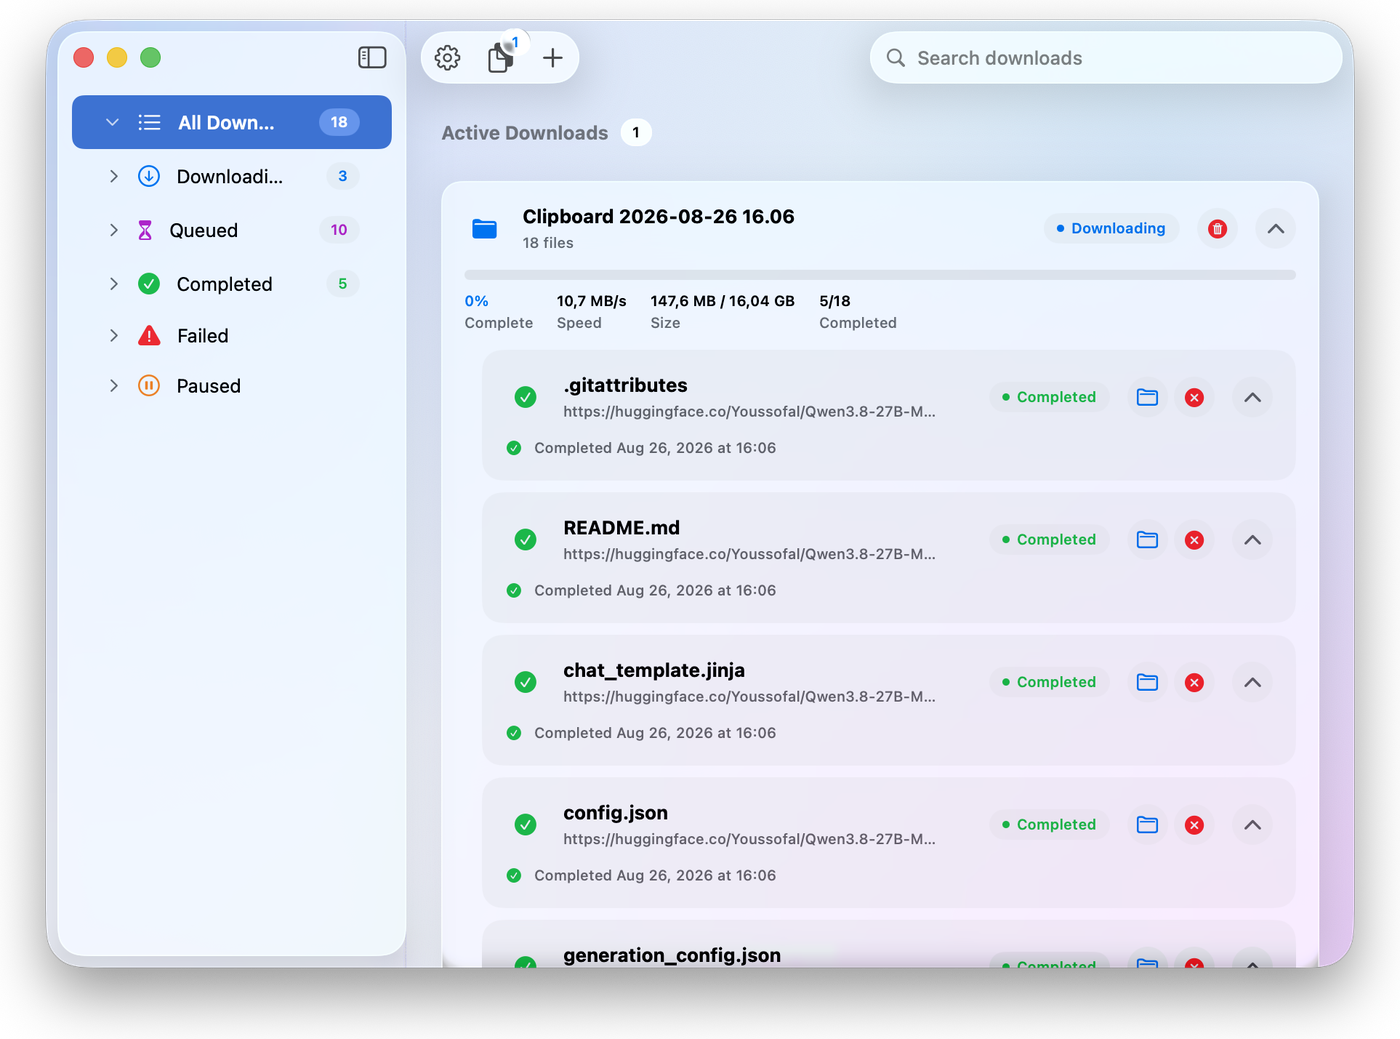Screen dimensions: 1400x1039
Task: Click the Queued hourglass icon
Action: click(x=145, y=230)
